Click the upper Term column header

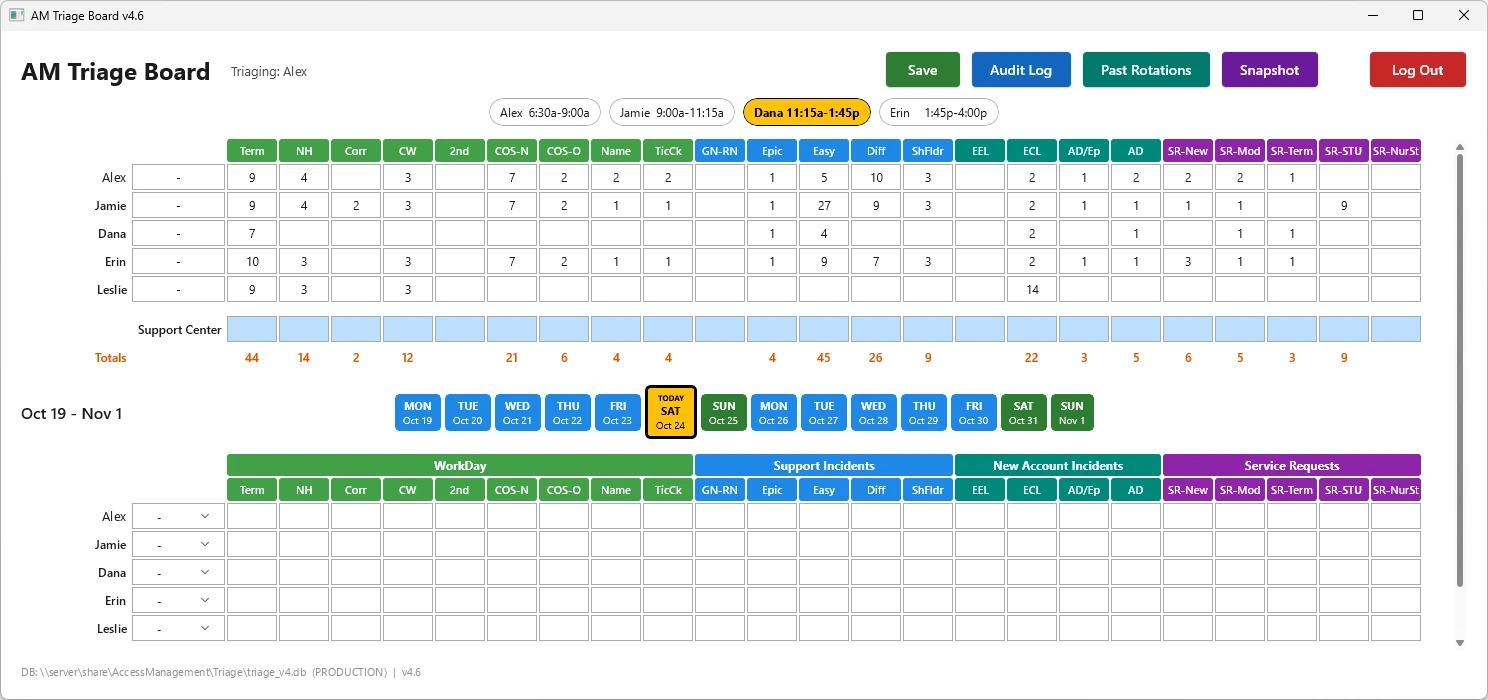tap(252, 151)
